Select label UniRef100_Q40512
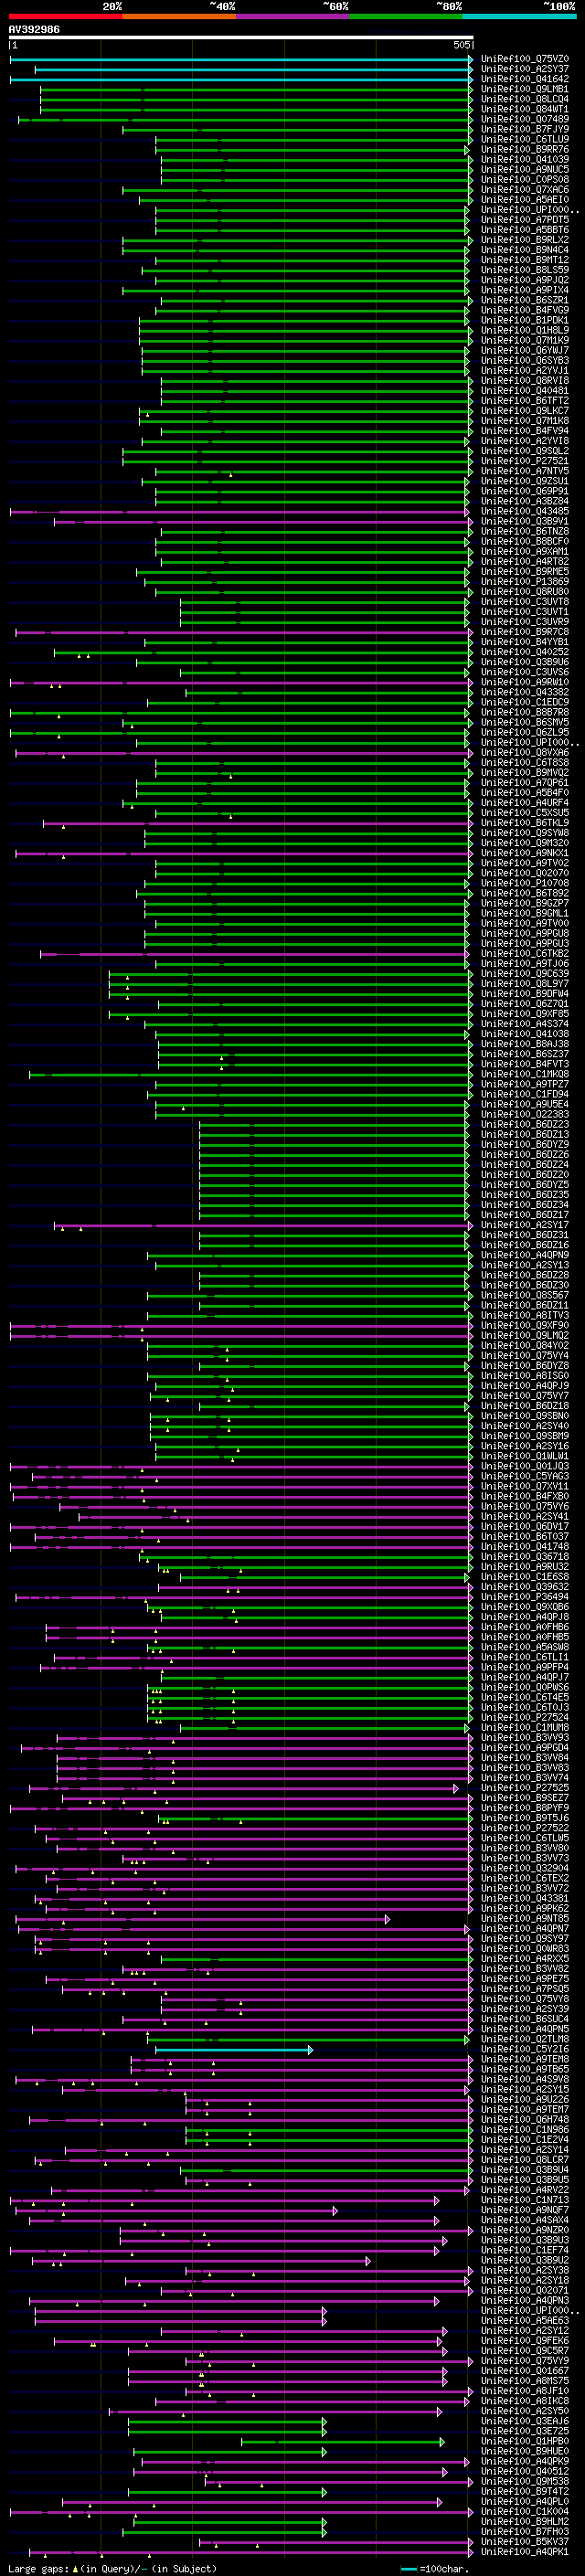Image resolution: width=585 pixels, height=2576 pixels. (525, 2471)
